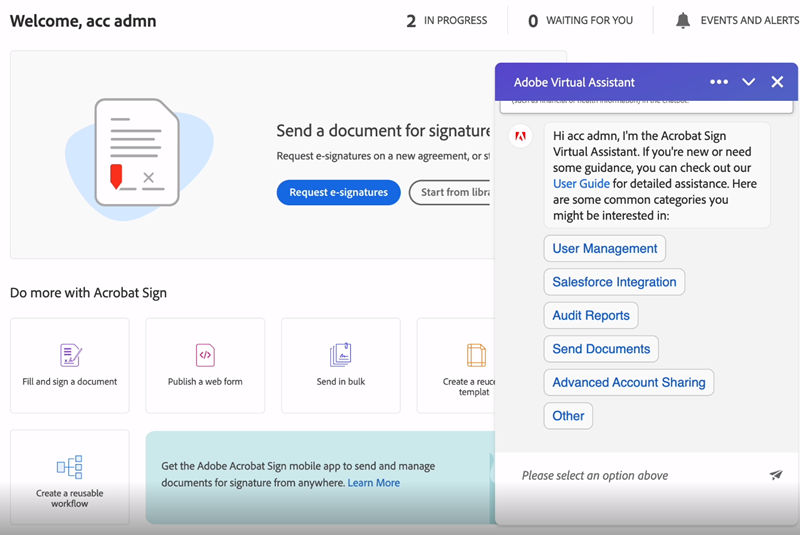Click the Send a document for signature heading
This screenshot has height=535, width=800.
383,131
